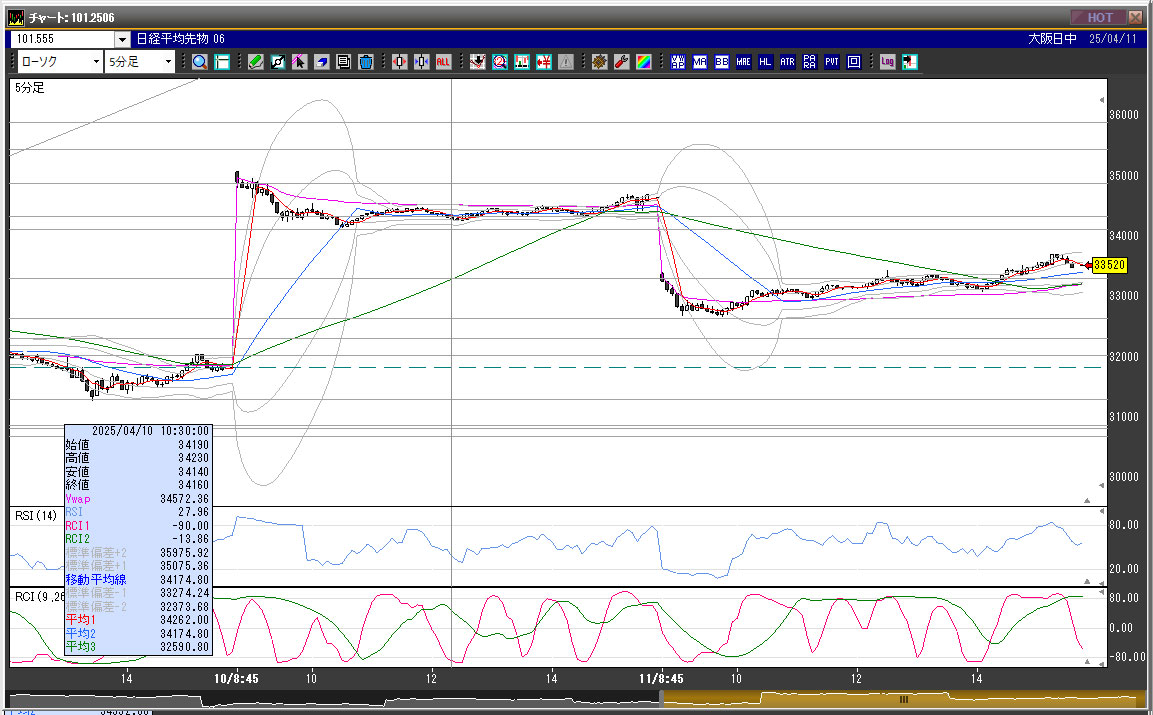Click the blue trash can delete icon
The height and width of the screenshot is (715, 1153).
pyautogui.click(x=365, y=62)
